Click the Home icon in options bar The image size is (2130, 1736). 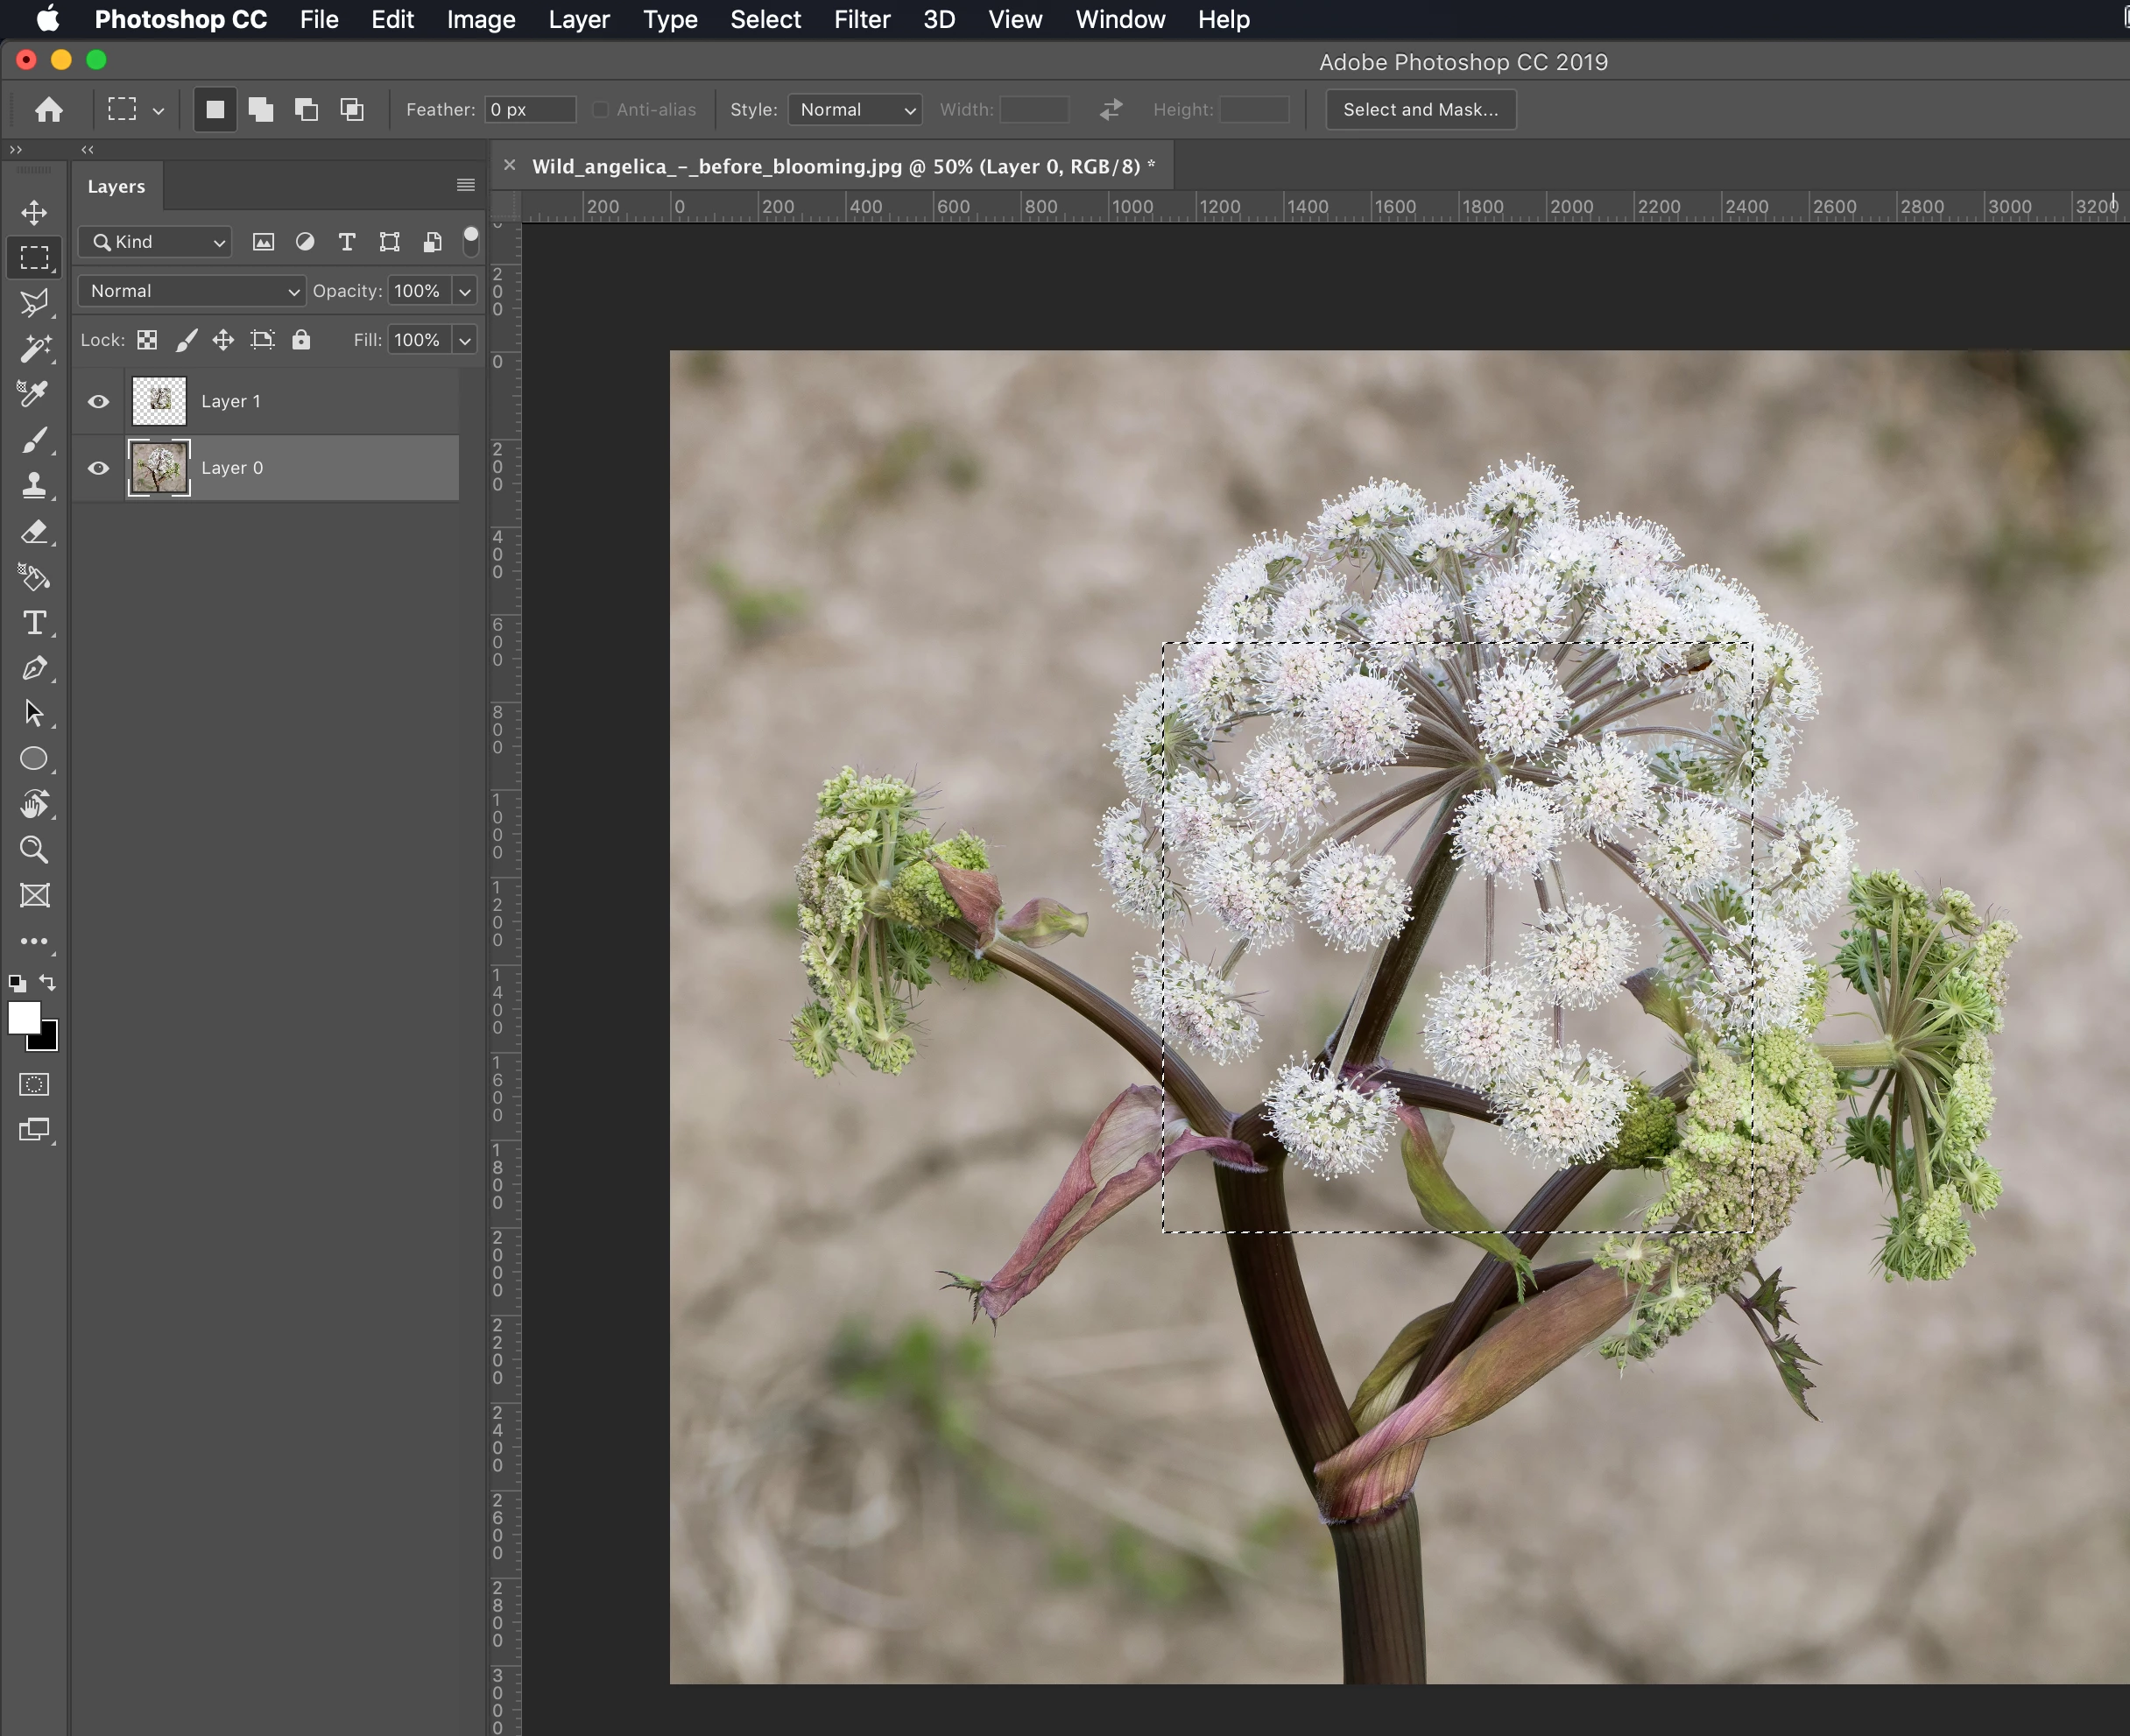(49, 109)
